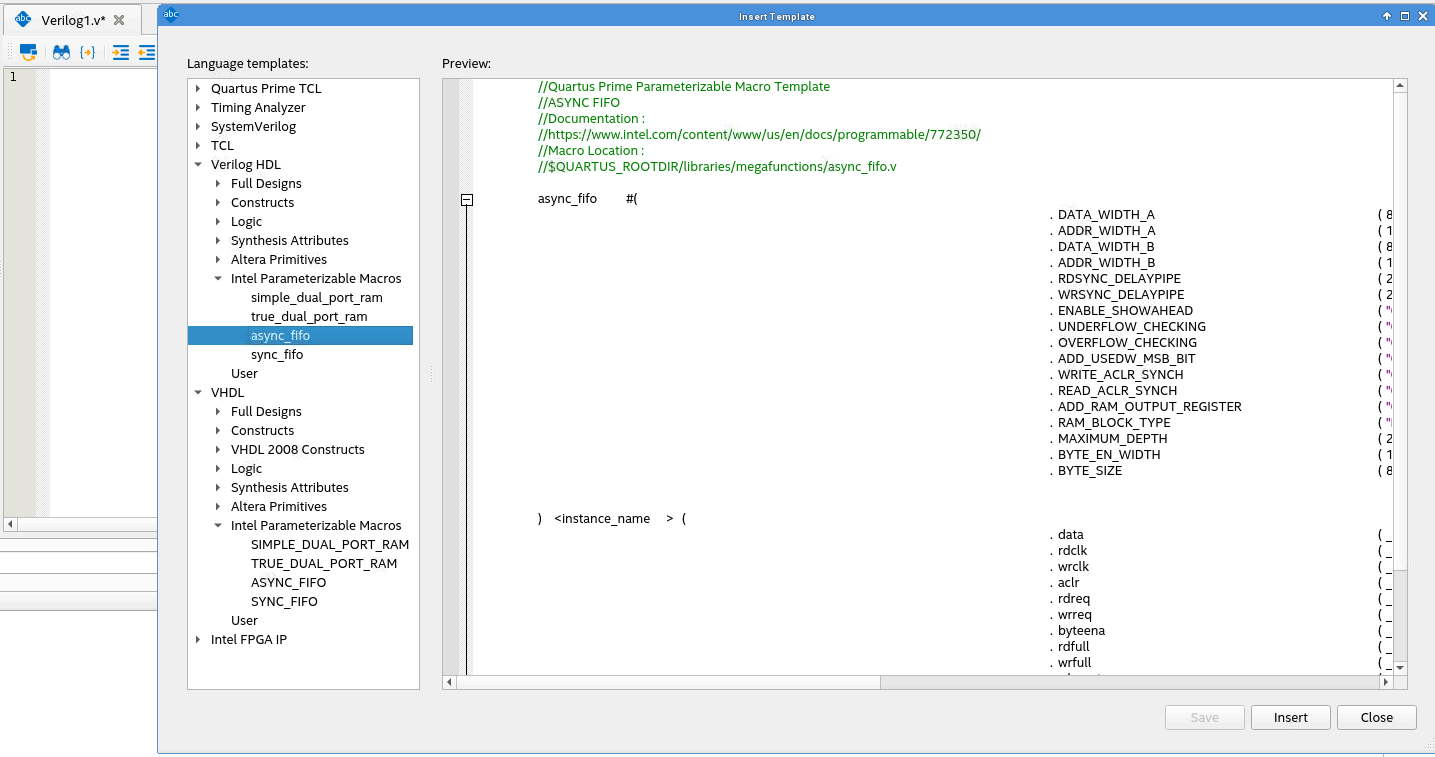Expand the Intel FPGA IP node
This screenshot has height=757, width=1435.
[198, 640]
